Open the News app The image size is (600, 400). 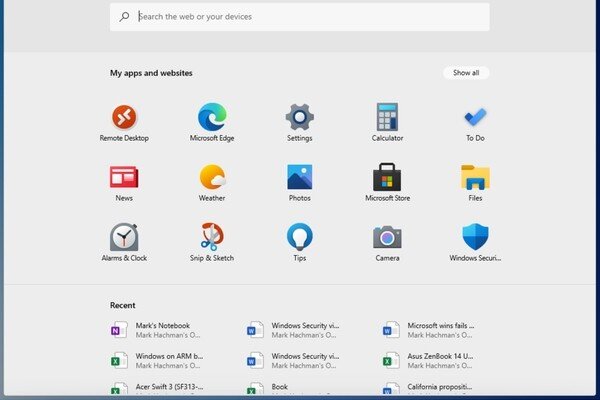tap(124, 183)
